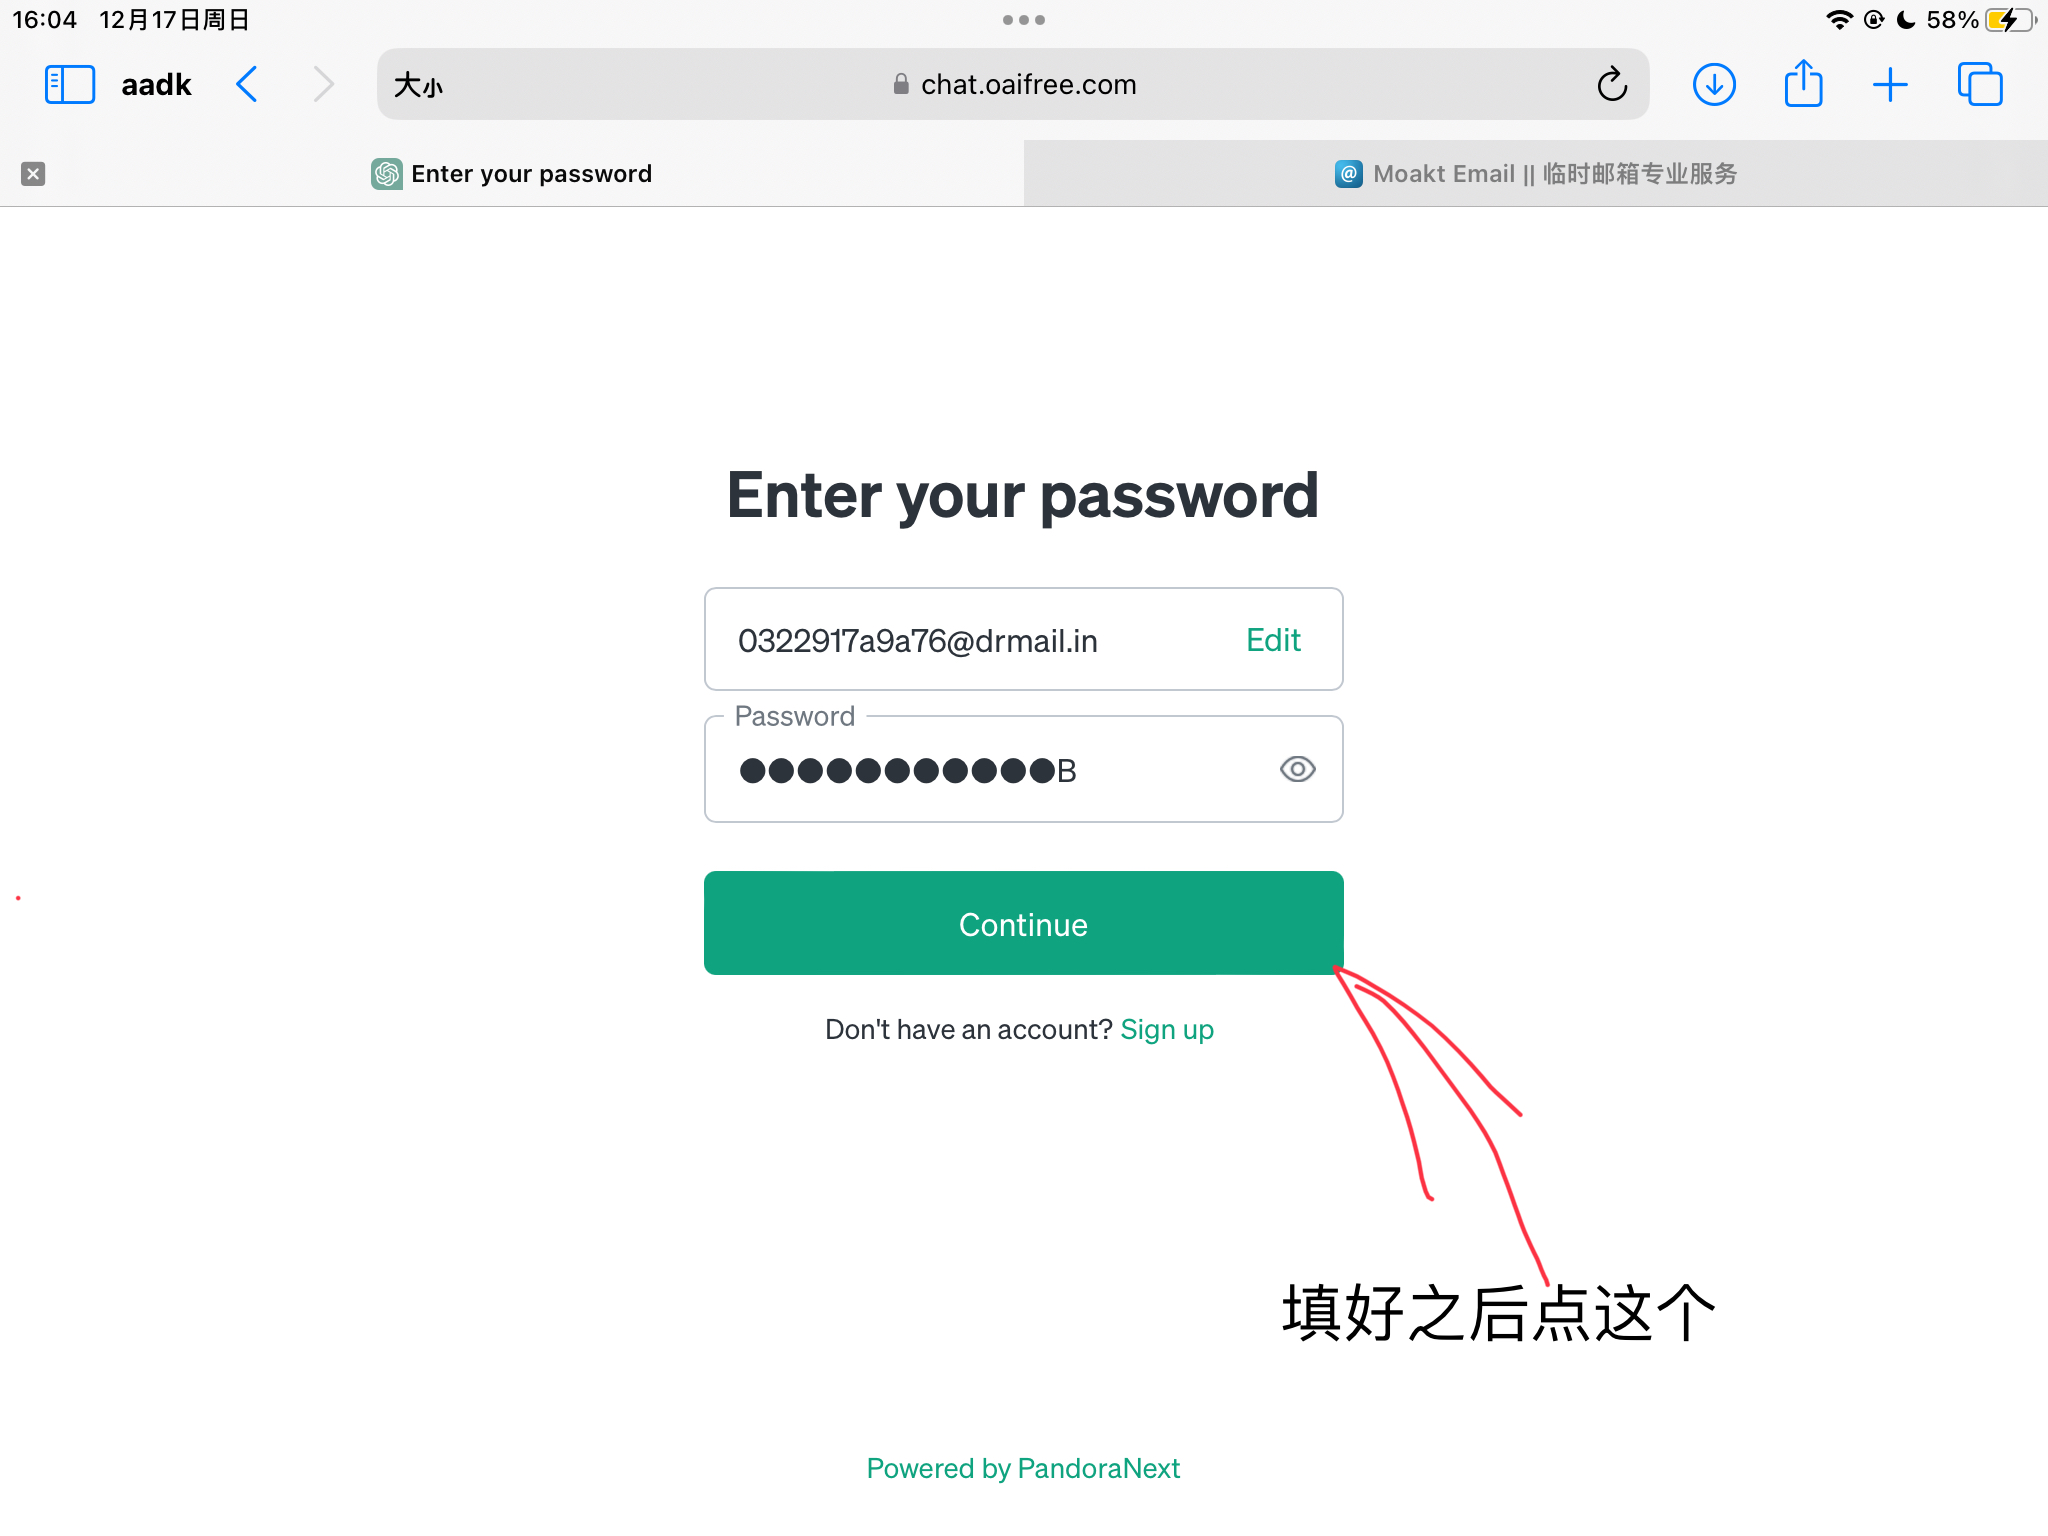Click the green Continue button
Image resolution: width=2048 pixels, height=1536 pixels.
(1023, 923)
